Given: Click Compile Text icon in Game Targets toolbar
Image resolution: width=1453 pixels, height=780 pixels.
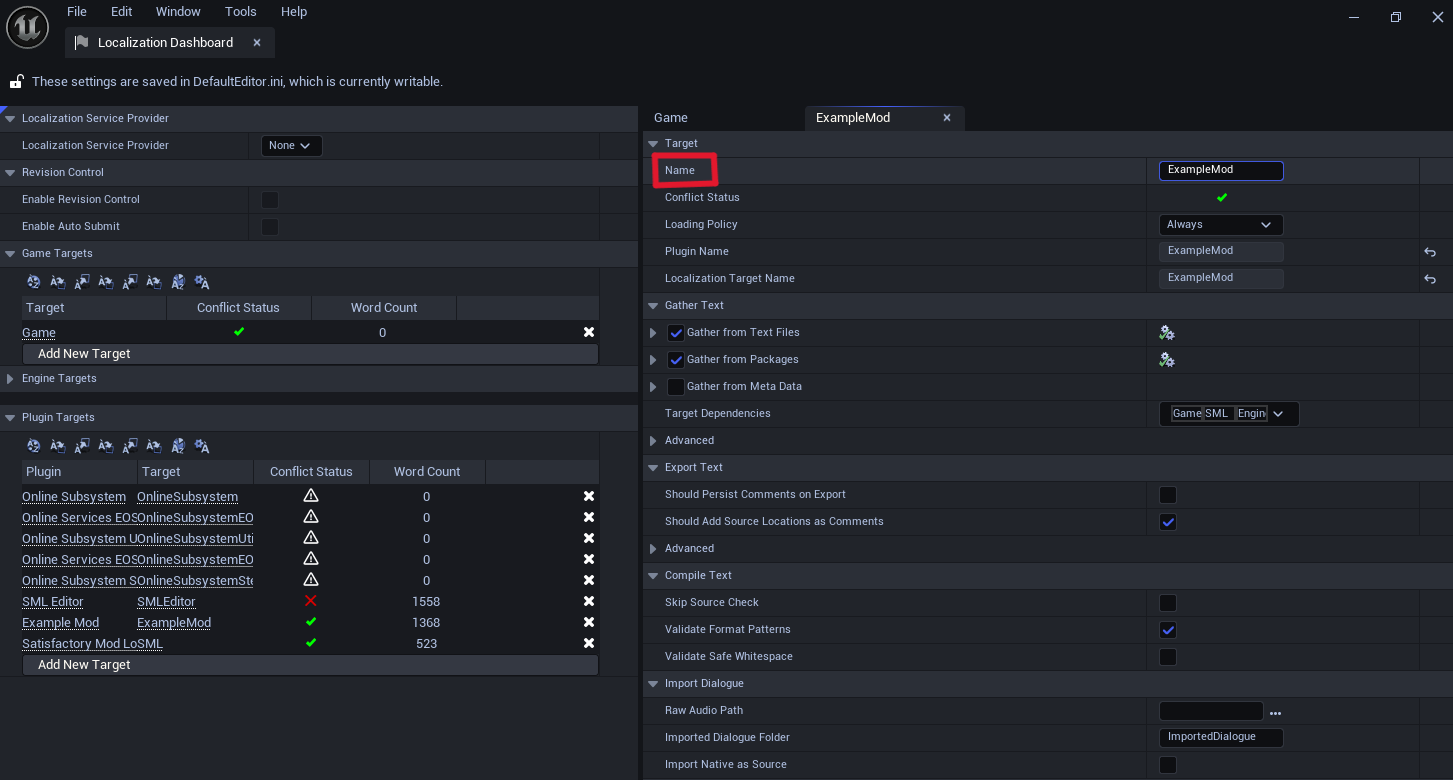Looking at the screenshot, I should [202, 282].
